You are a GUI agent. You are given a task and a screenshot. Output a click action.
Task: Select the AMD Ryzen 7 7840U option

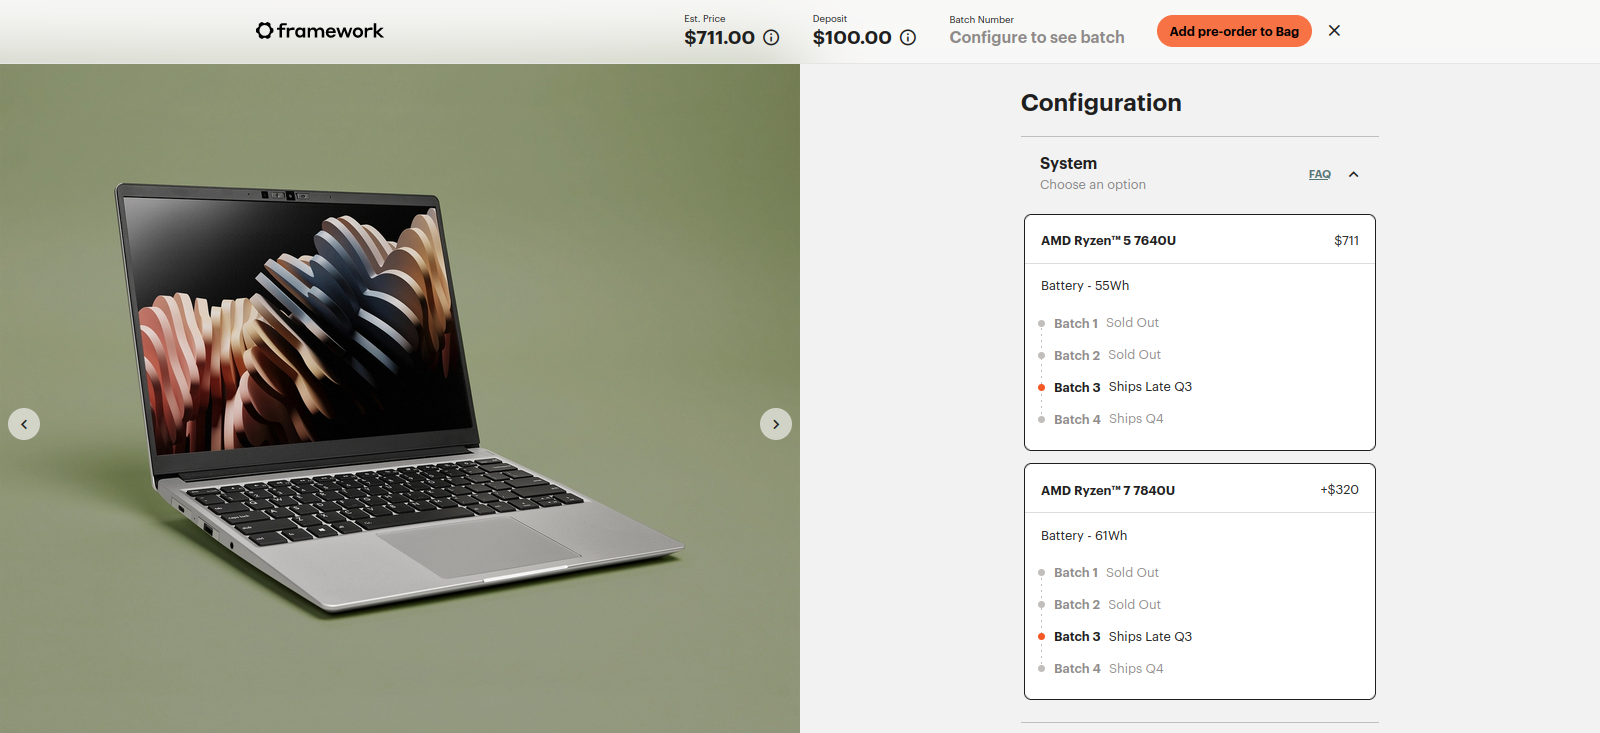click(x=1200, y=582)
